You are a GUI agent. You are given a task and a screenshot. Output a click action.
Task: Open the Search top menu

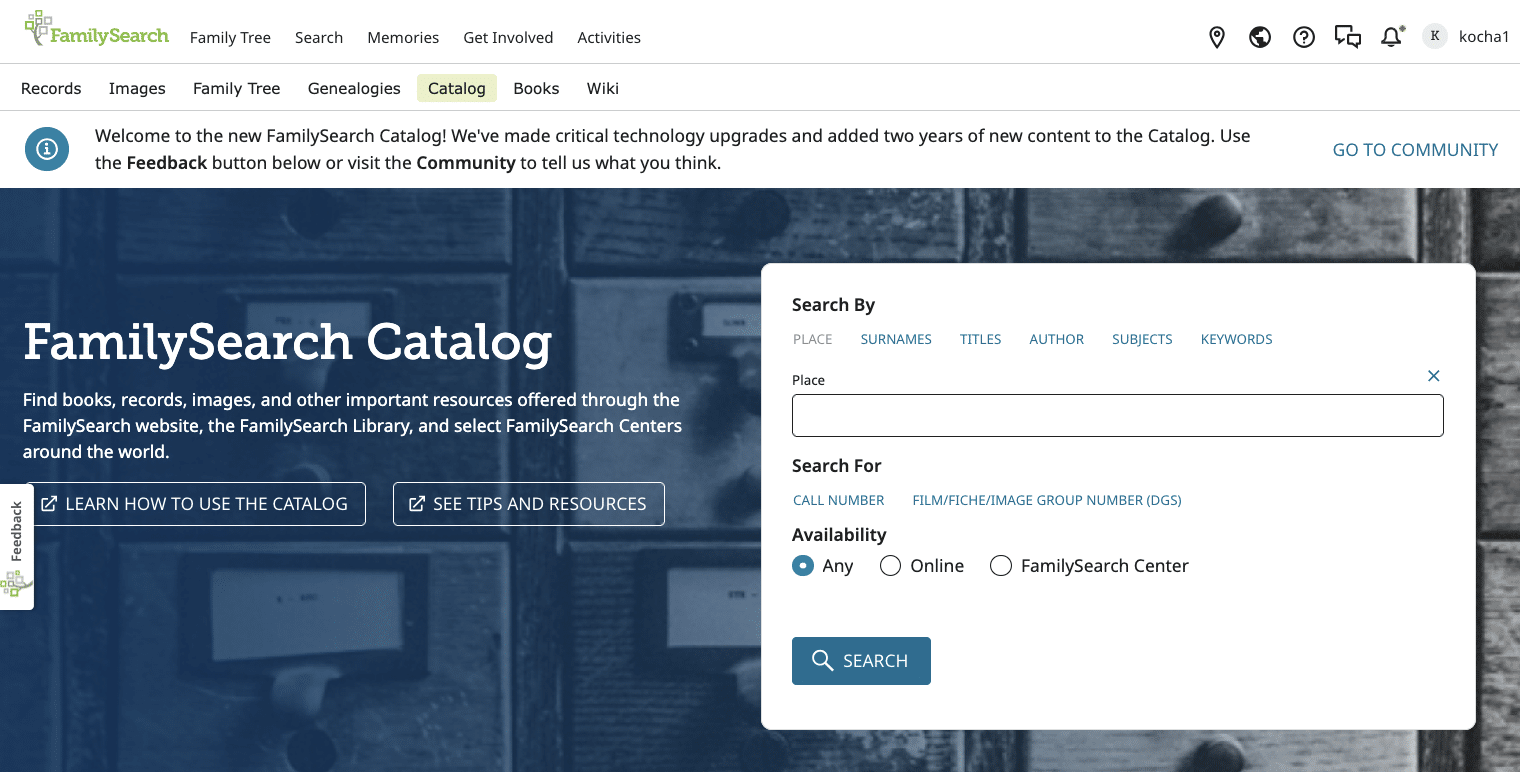[319, 37]
